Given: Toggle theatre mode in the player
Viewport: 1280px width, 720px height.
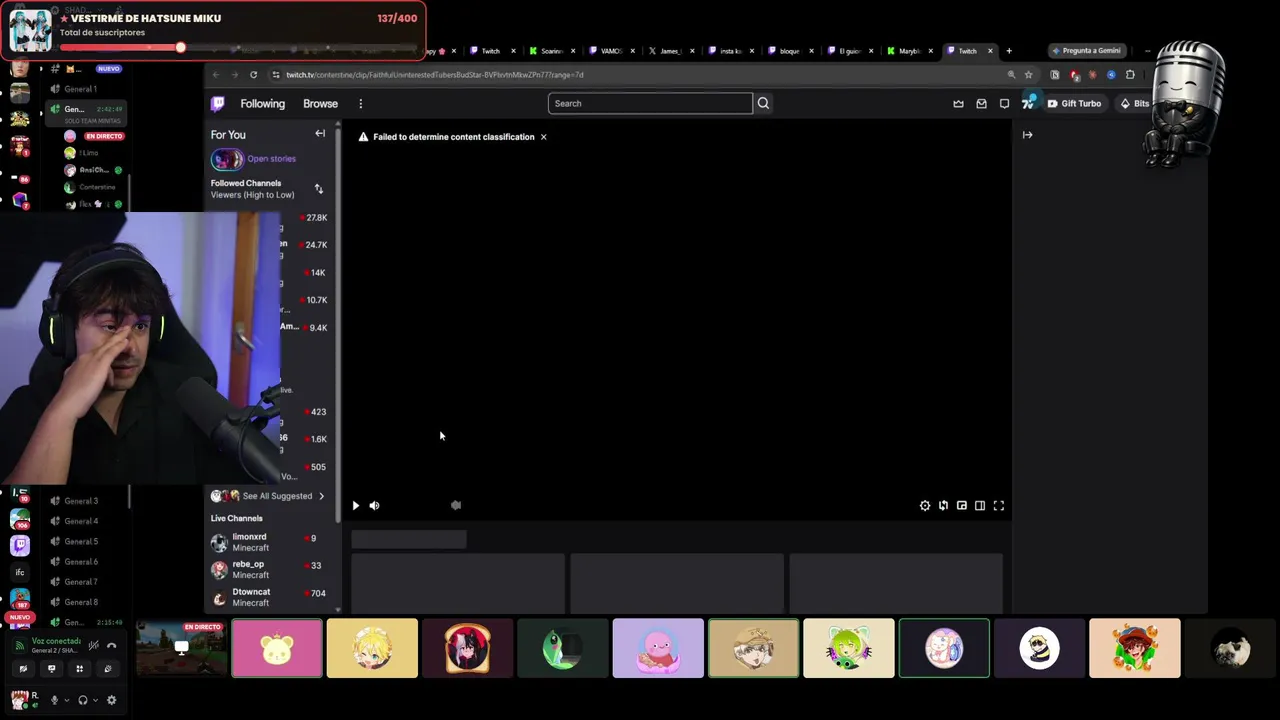Looking at the screenshot, I should [980, 506].
